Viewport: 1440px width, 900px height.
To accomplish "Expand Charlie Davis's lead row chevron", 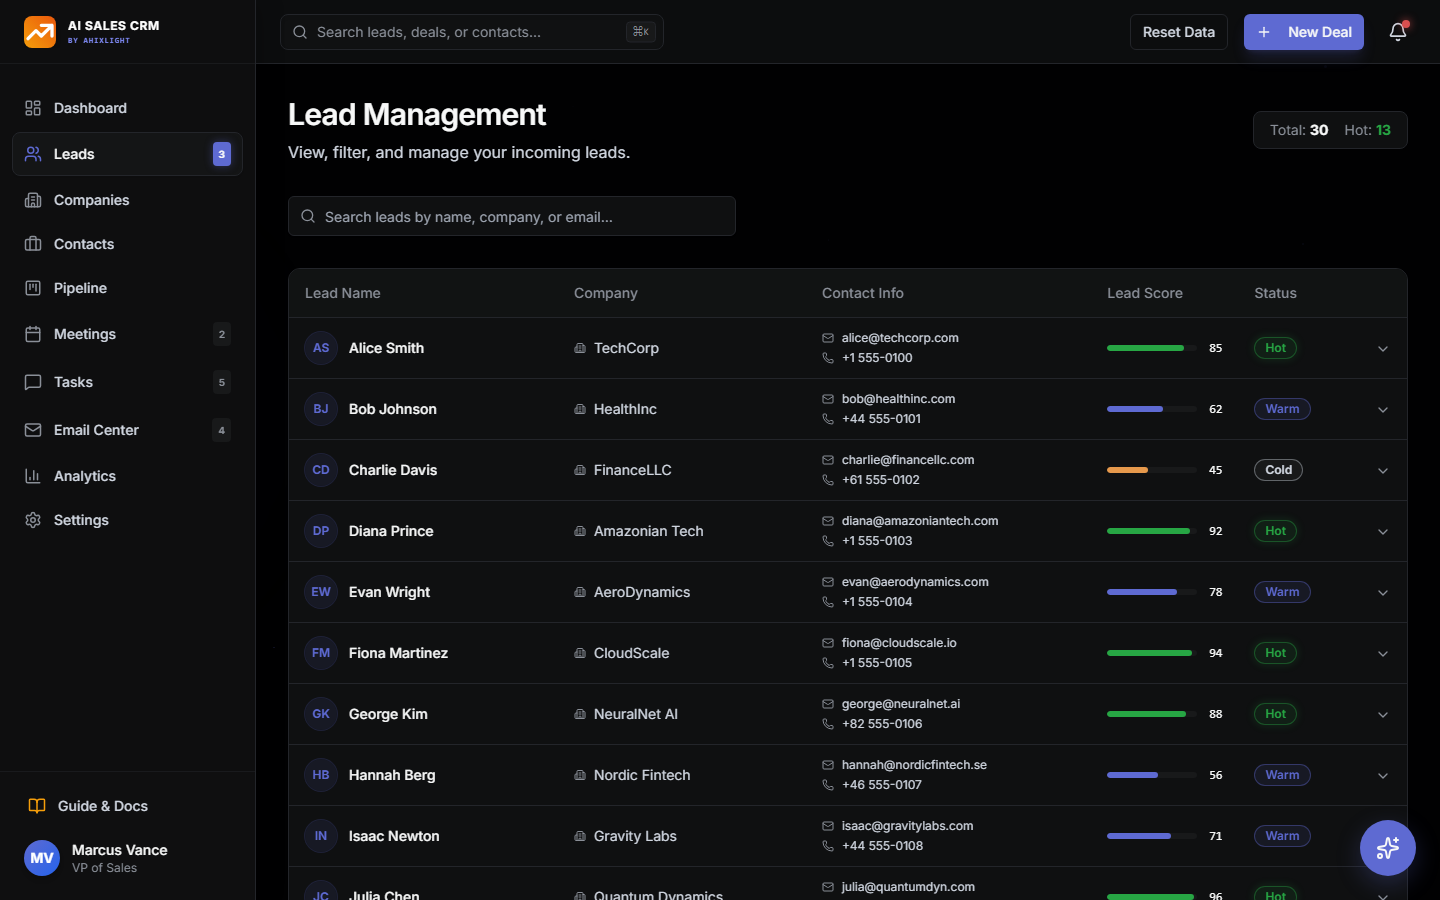I will [x=1383, y=470].
